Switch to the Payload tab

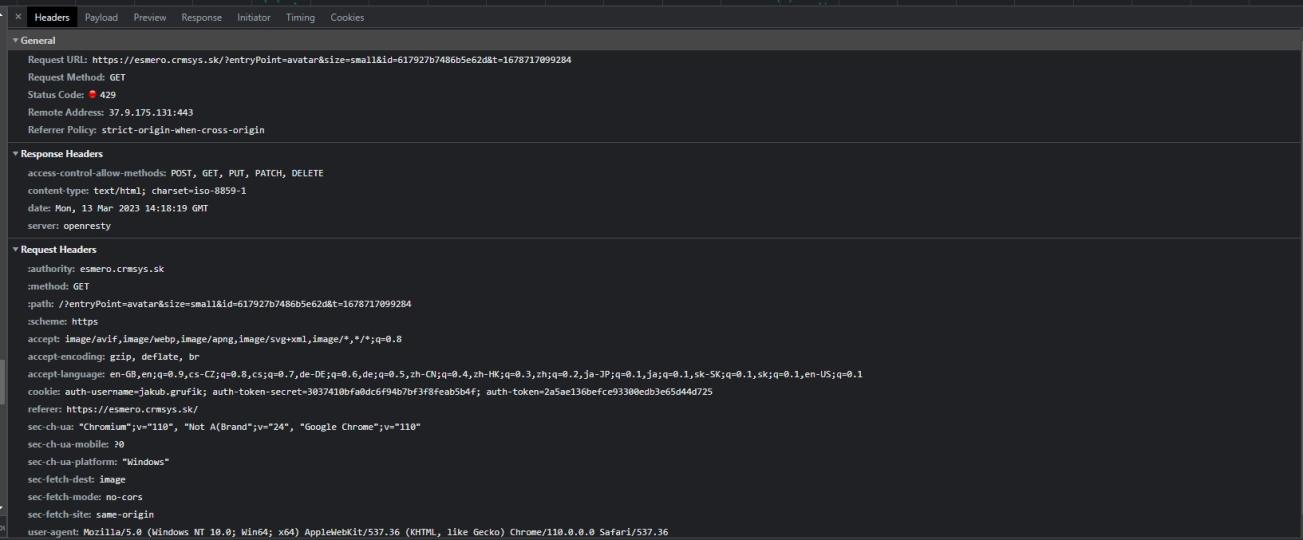pyautogui.click(x=101, y=18)
